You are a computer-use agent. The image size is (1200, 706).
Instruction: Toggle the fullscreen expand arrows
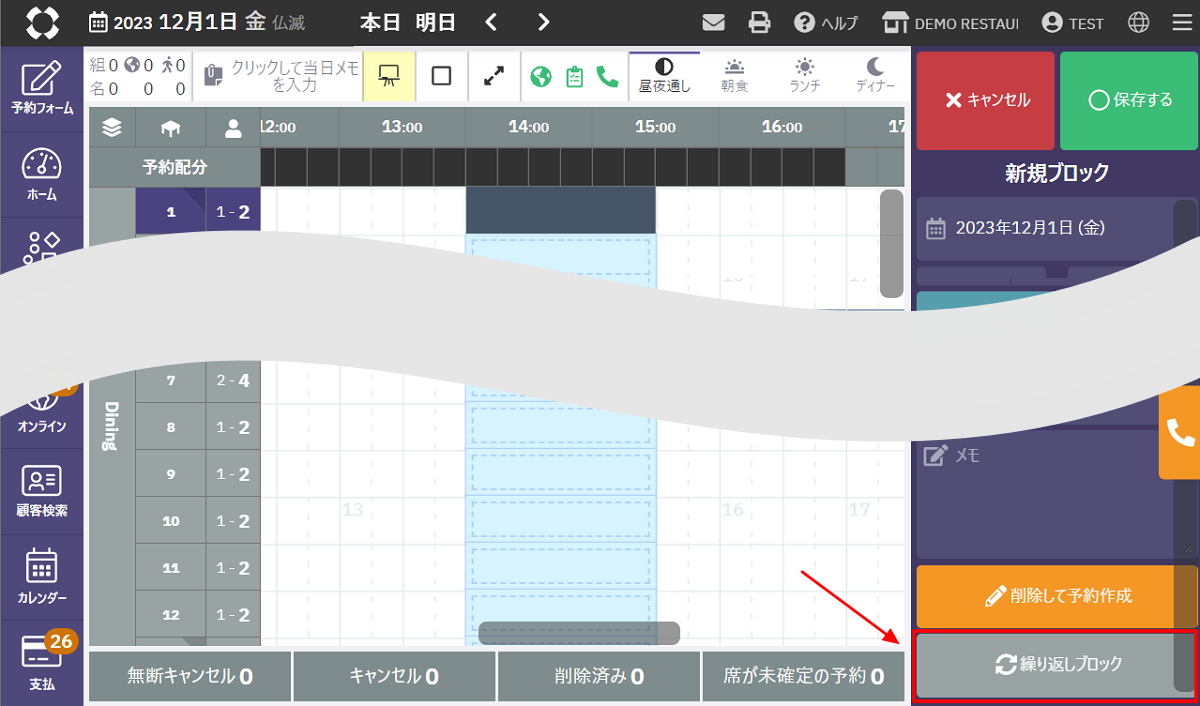coord(494,76)
